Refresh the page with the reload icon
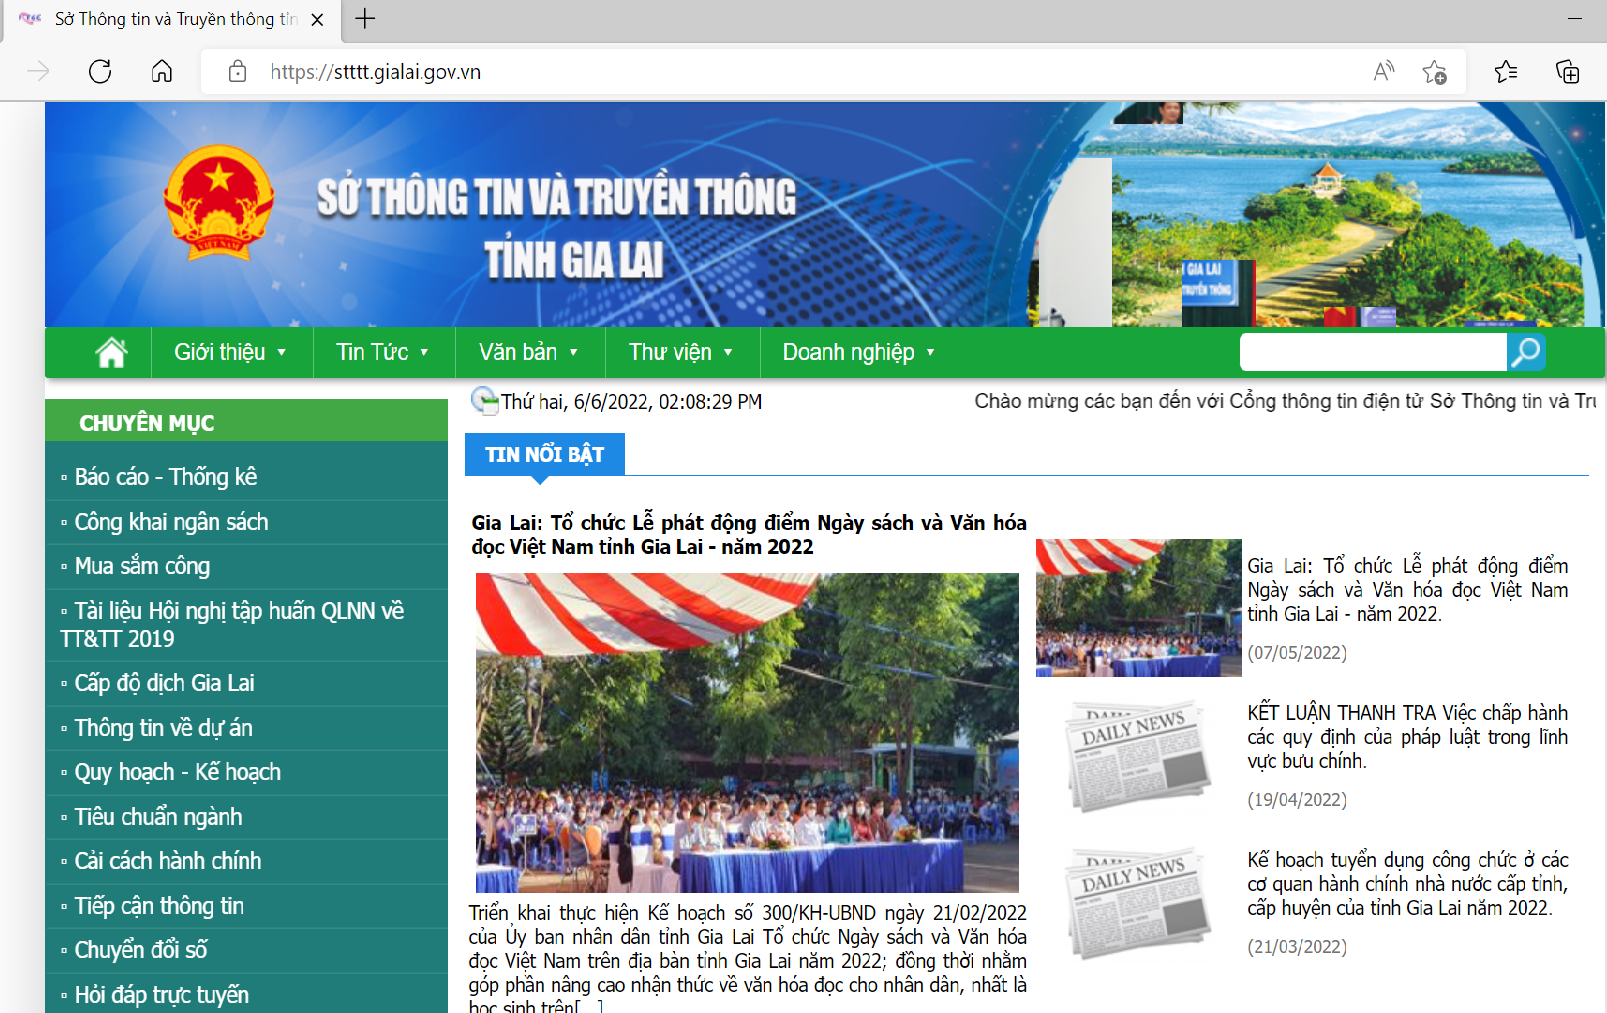Image resolution: width=1607 pixels, height=1013 pixels. coord(100,72)
